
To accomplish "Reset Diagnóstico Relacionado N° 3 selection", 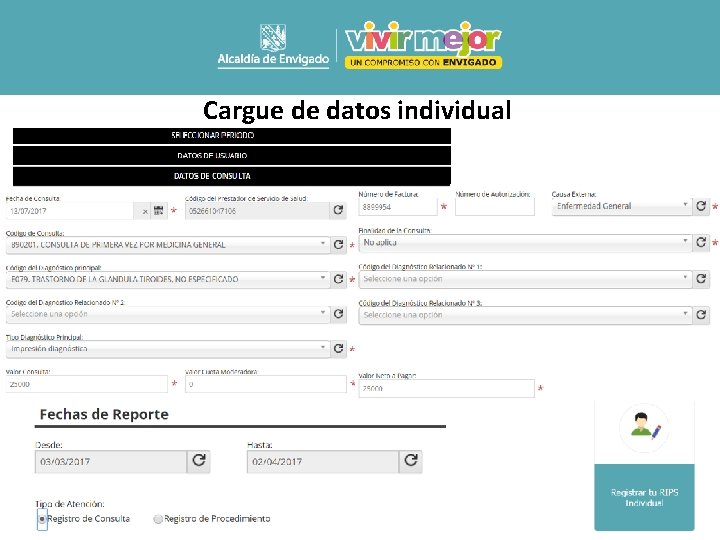I will [701, 315].
